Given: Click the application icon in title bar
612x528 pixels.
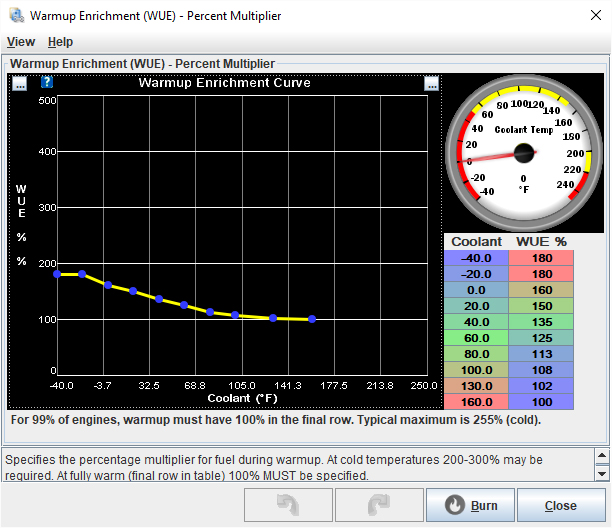Looking at the screenshot, I should tap(15, 16).
